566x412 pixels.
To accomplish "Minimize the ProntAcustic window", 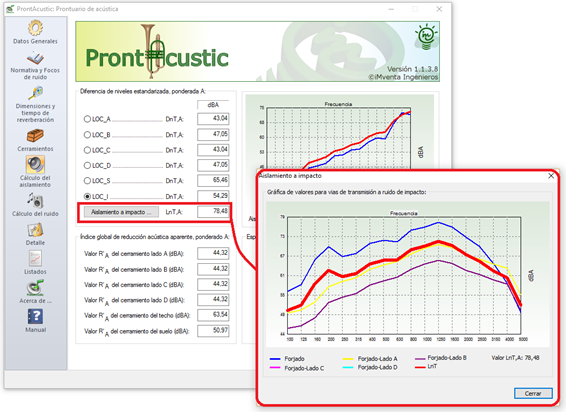I will click(x=391, y=9).
